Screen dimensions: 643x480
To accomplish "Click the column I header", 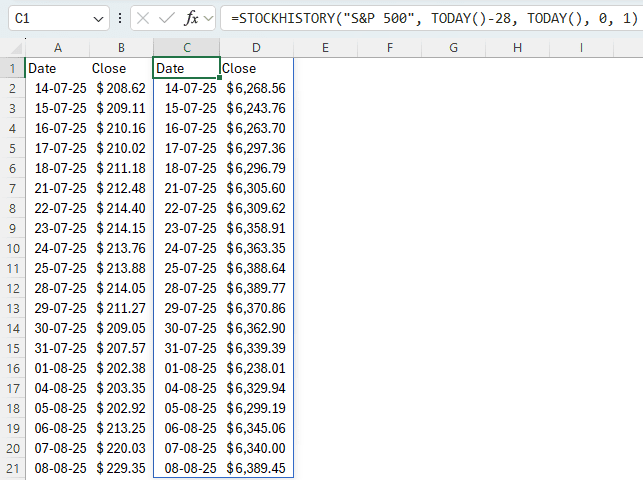I will pyautogui.click(x=581, y=47).
